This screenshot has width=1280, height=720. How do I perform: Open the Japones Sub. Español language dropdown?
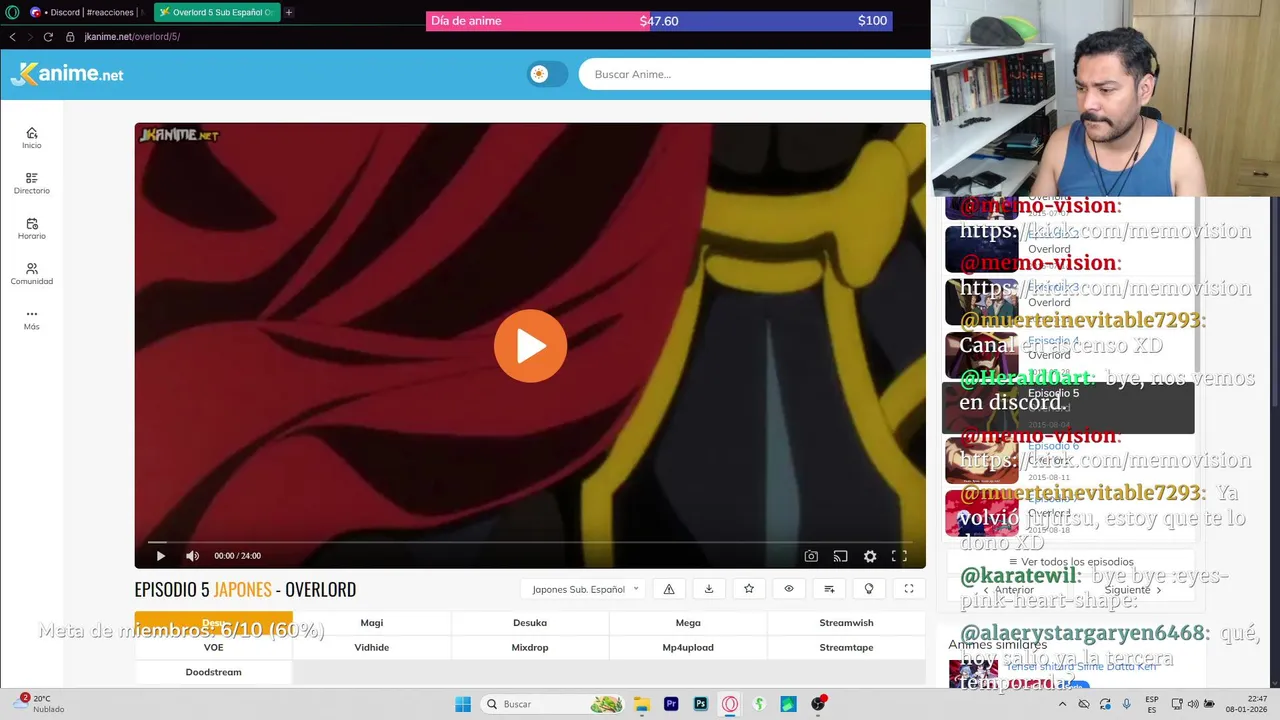tap(585, 589)
